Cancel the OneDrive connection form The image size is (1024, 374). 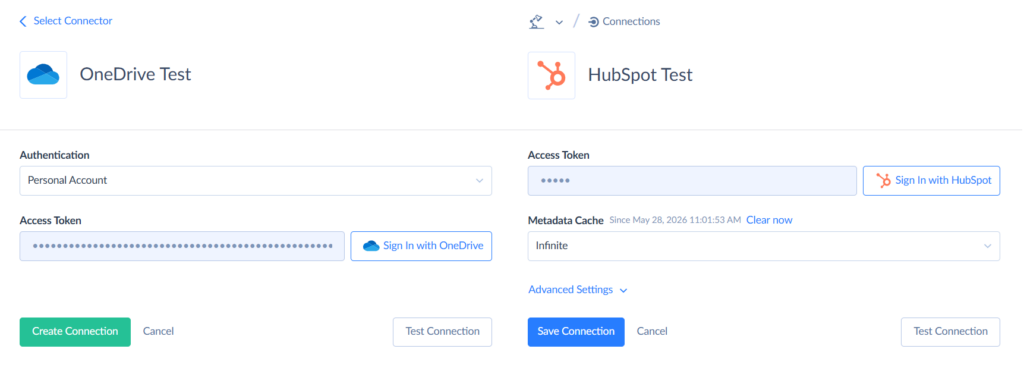tap(159, 332)
